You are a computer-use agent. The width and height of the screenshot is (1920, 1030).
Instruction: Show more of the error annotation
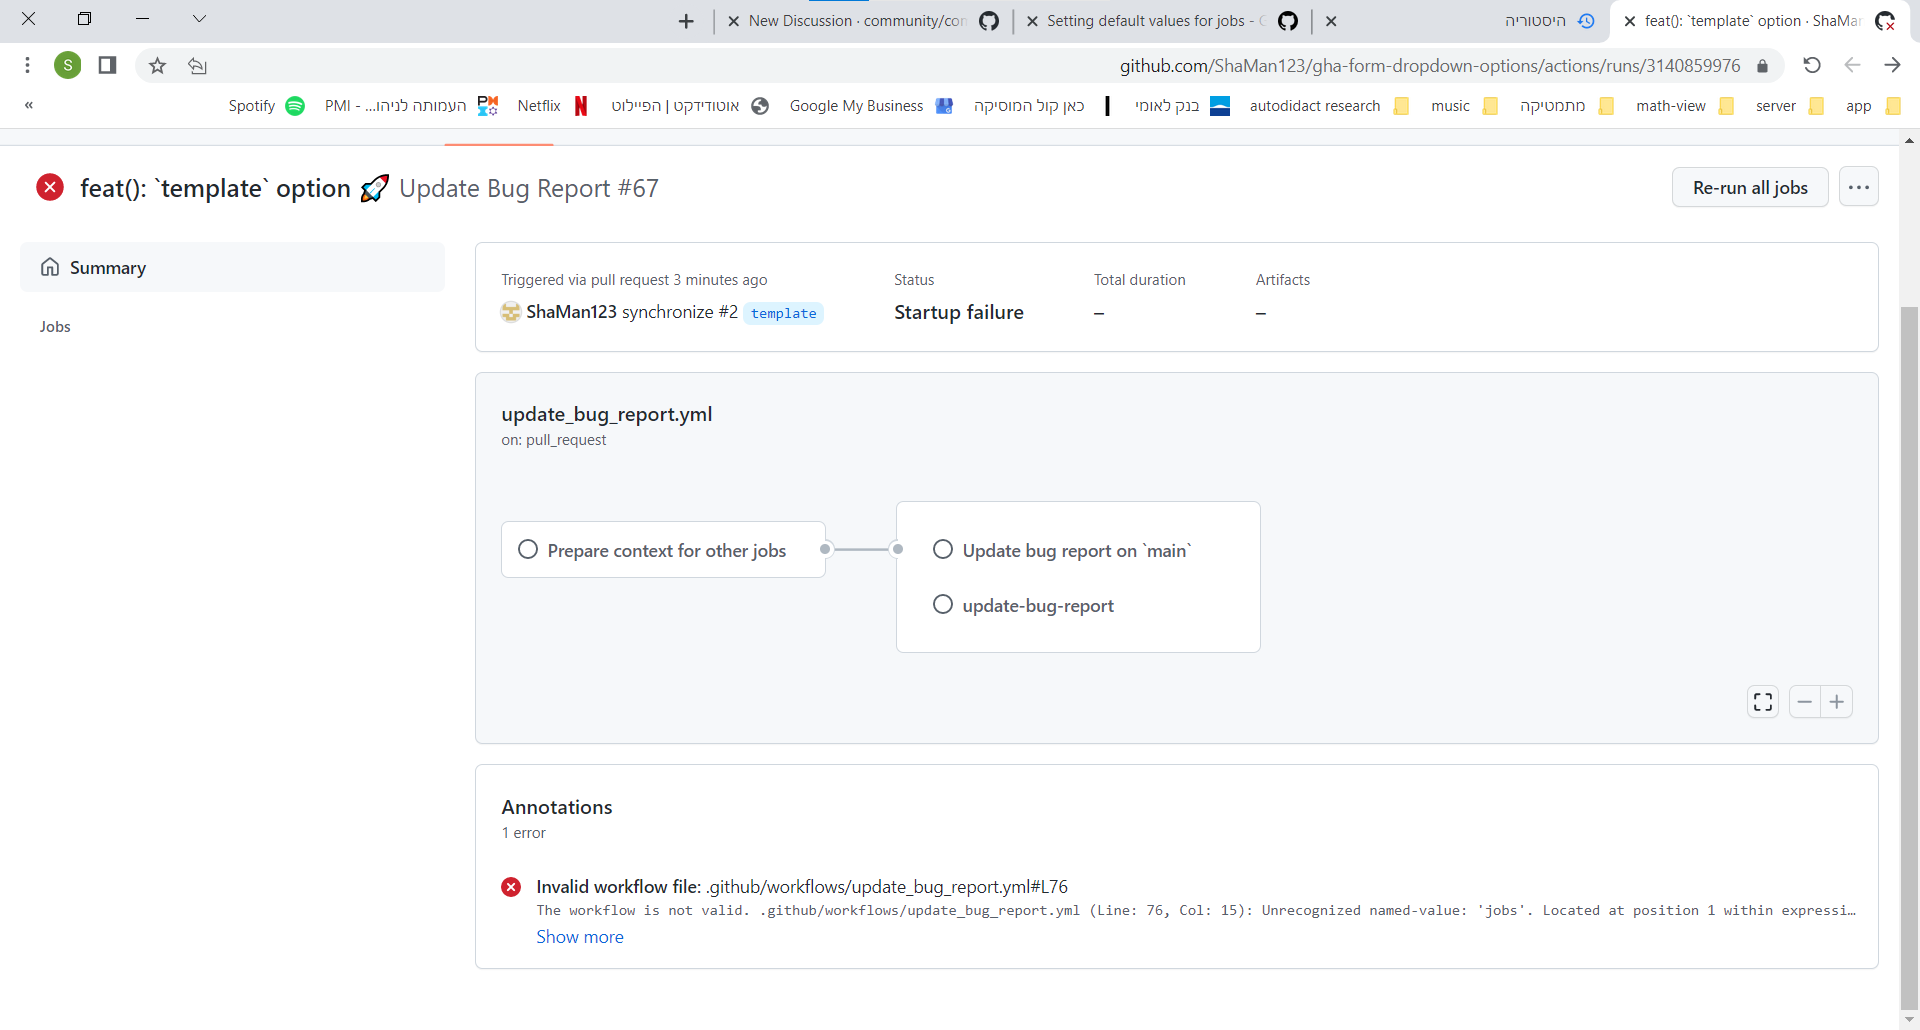coord(579,936)
